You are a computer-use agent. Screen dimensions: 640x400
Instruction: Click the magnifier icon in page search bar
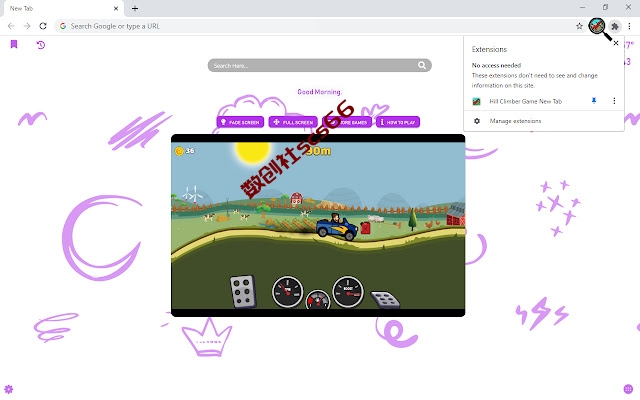(422, 65)
